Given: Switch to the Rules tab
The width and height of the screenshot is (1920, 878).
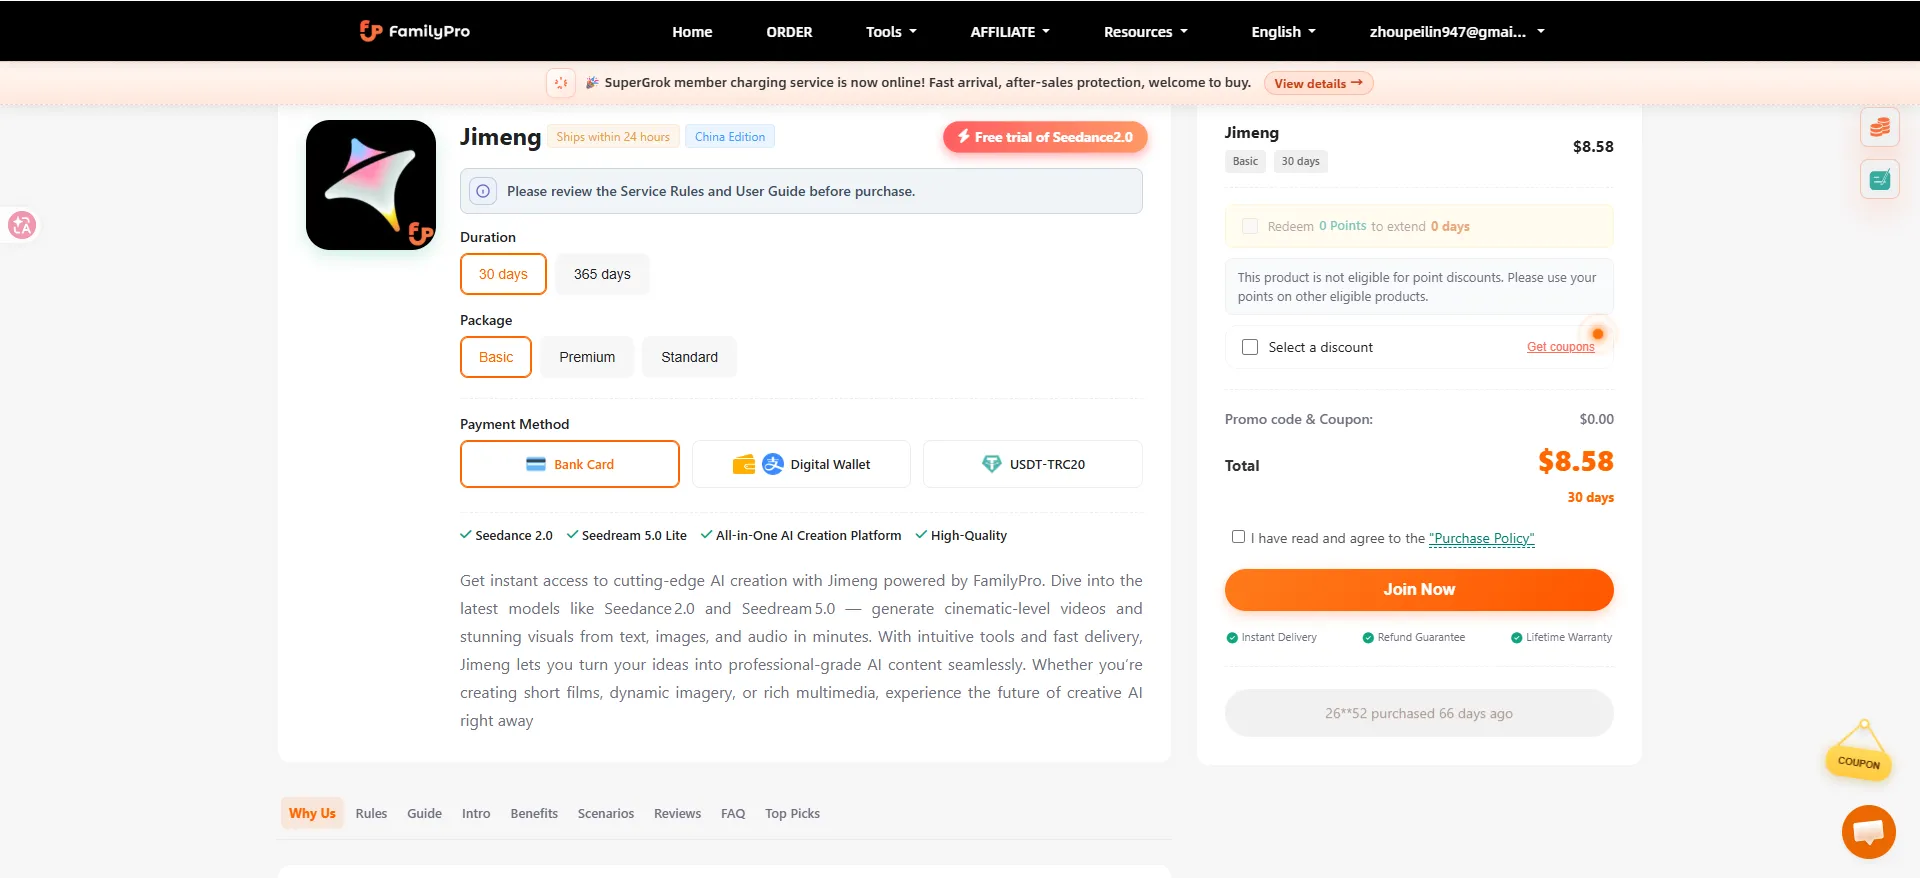Looking at the screenshot, I should pos(371,813).
